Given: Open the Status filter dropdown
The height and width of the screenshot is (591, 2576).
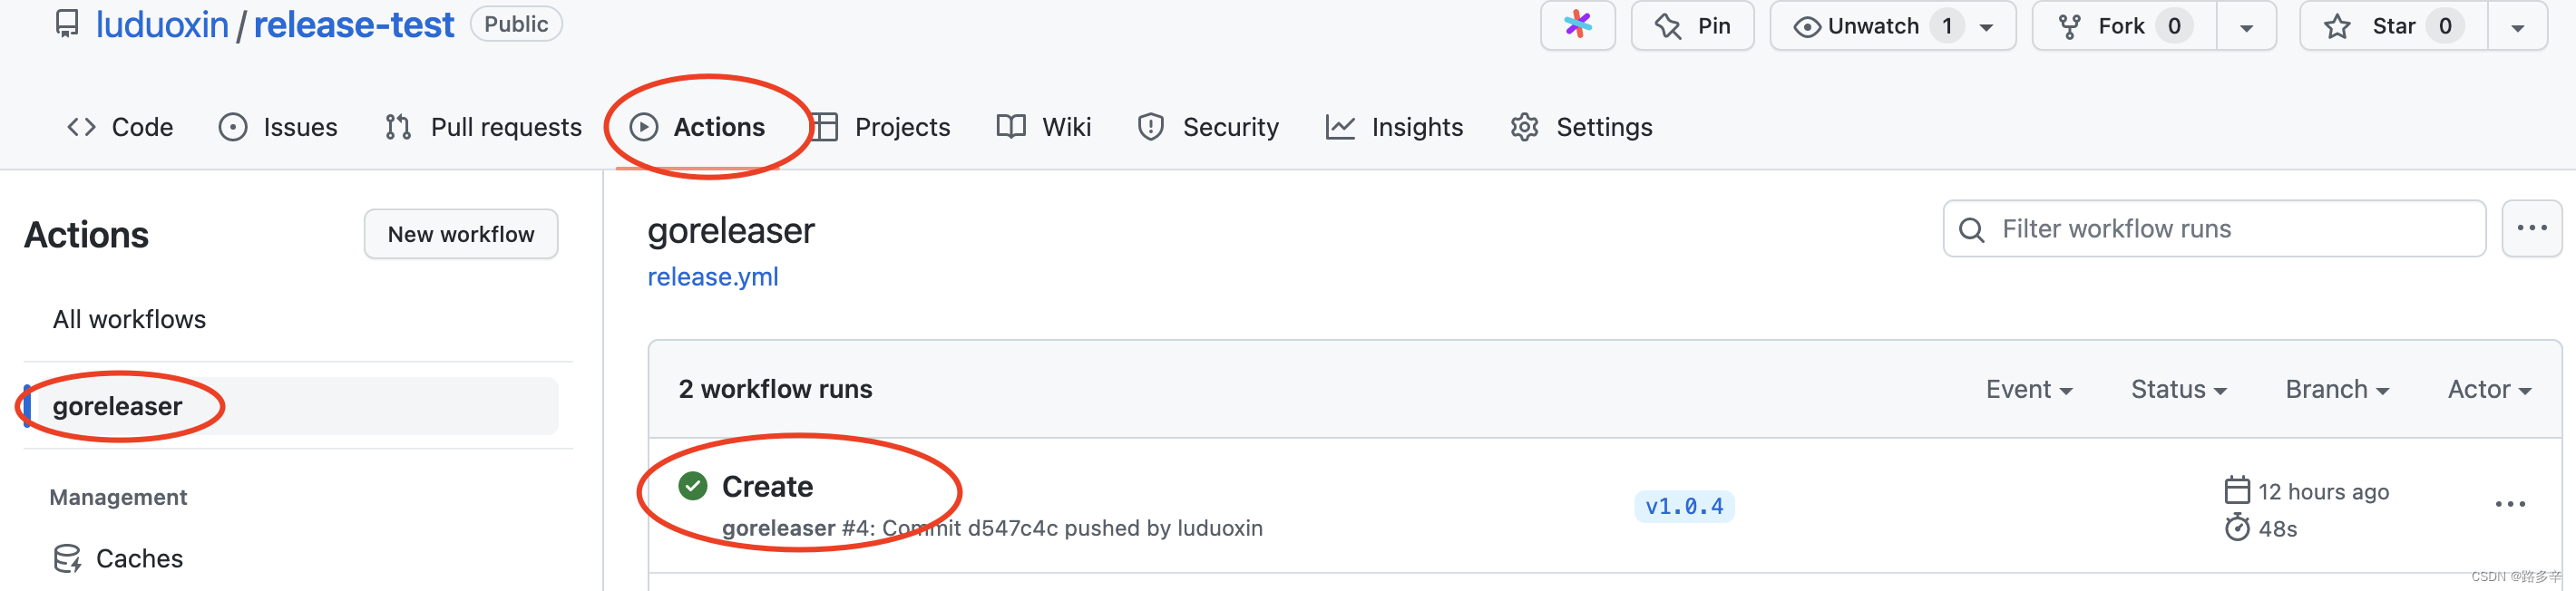Looking at the screenshot, I should 2178,389.
